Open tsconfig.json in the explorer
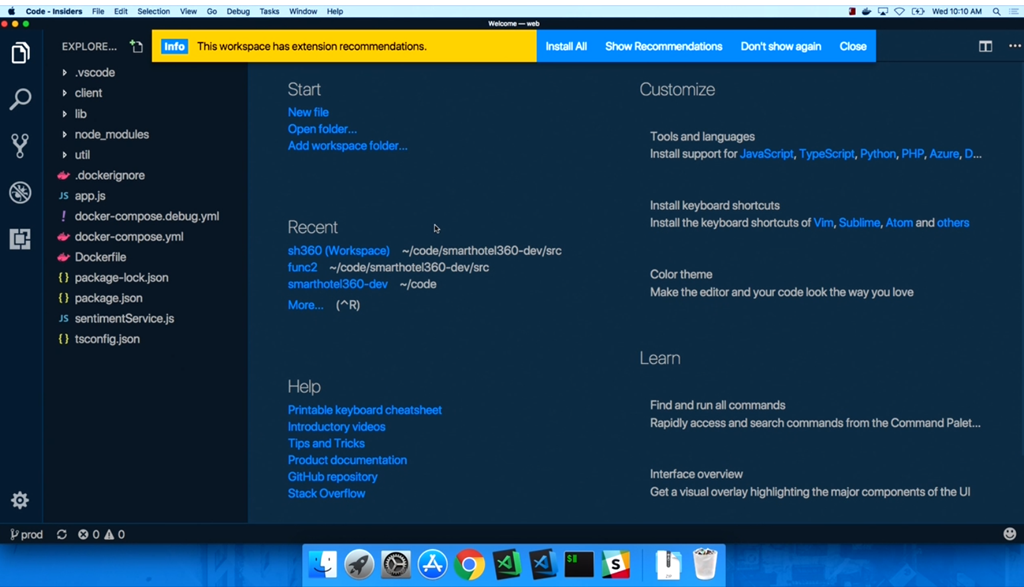Screen dimensions: 1024x587 pos(107,339)
